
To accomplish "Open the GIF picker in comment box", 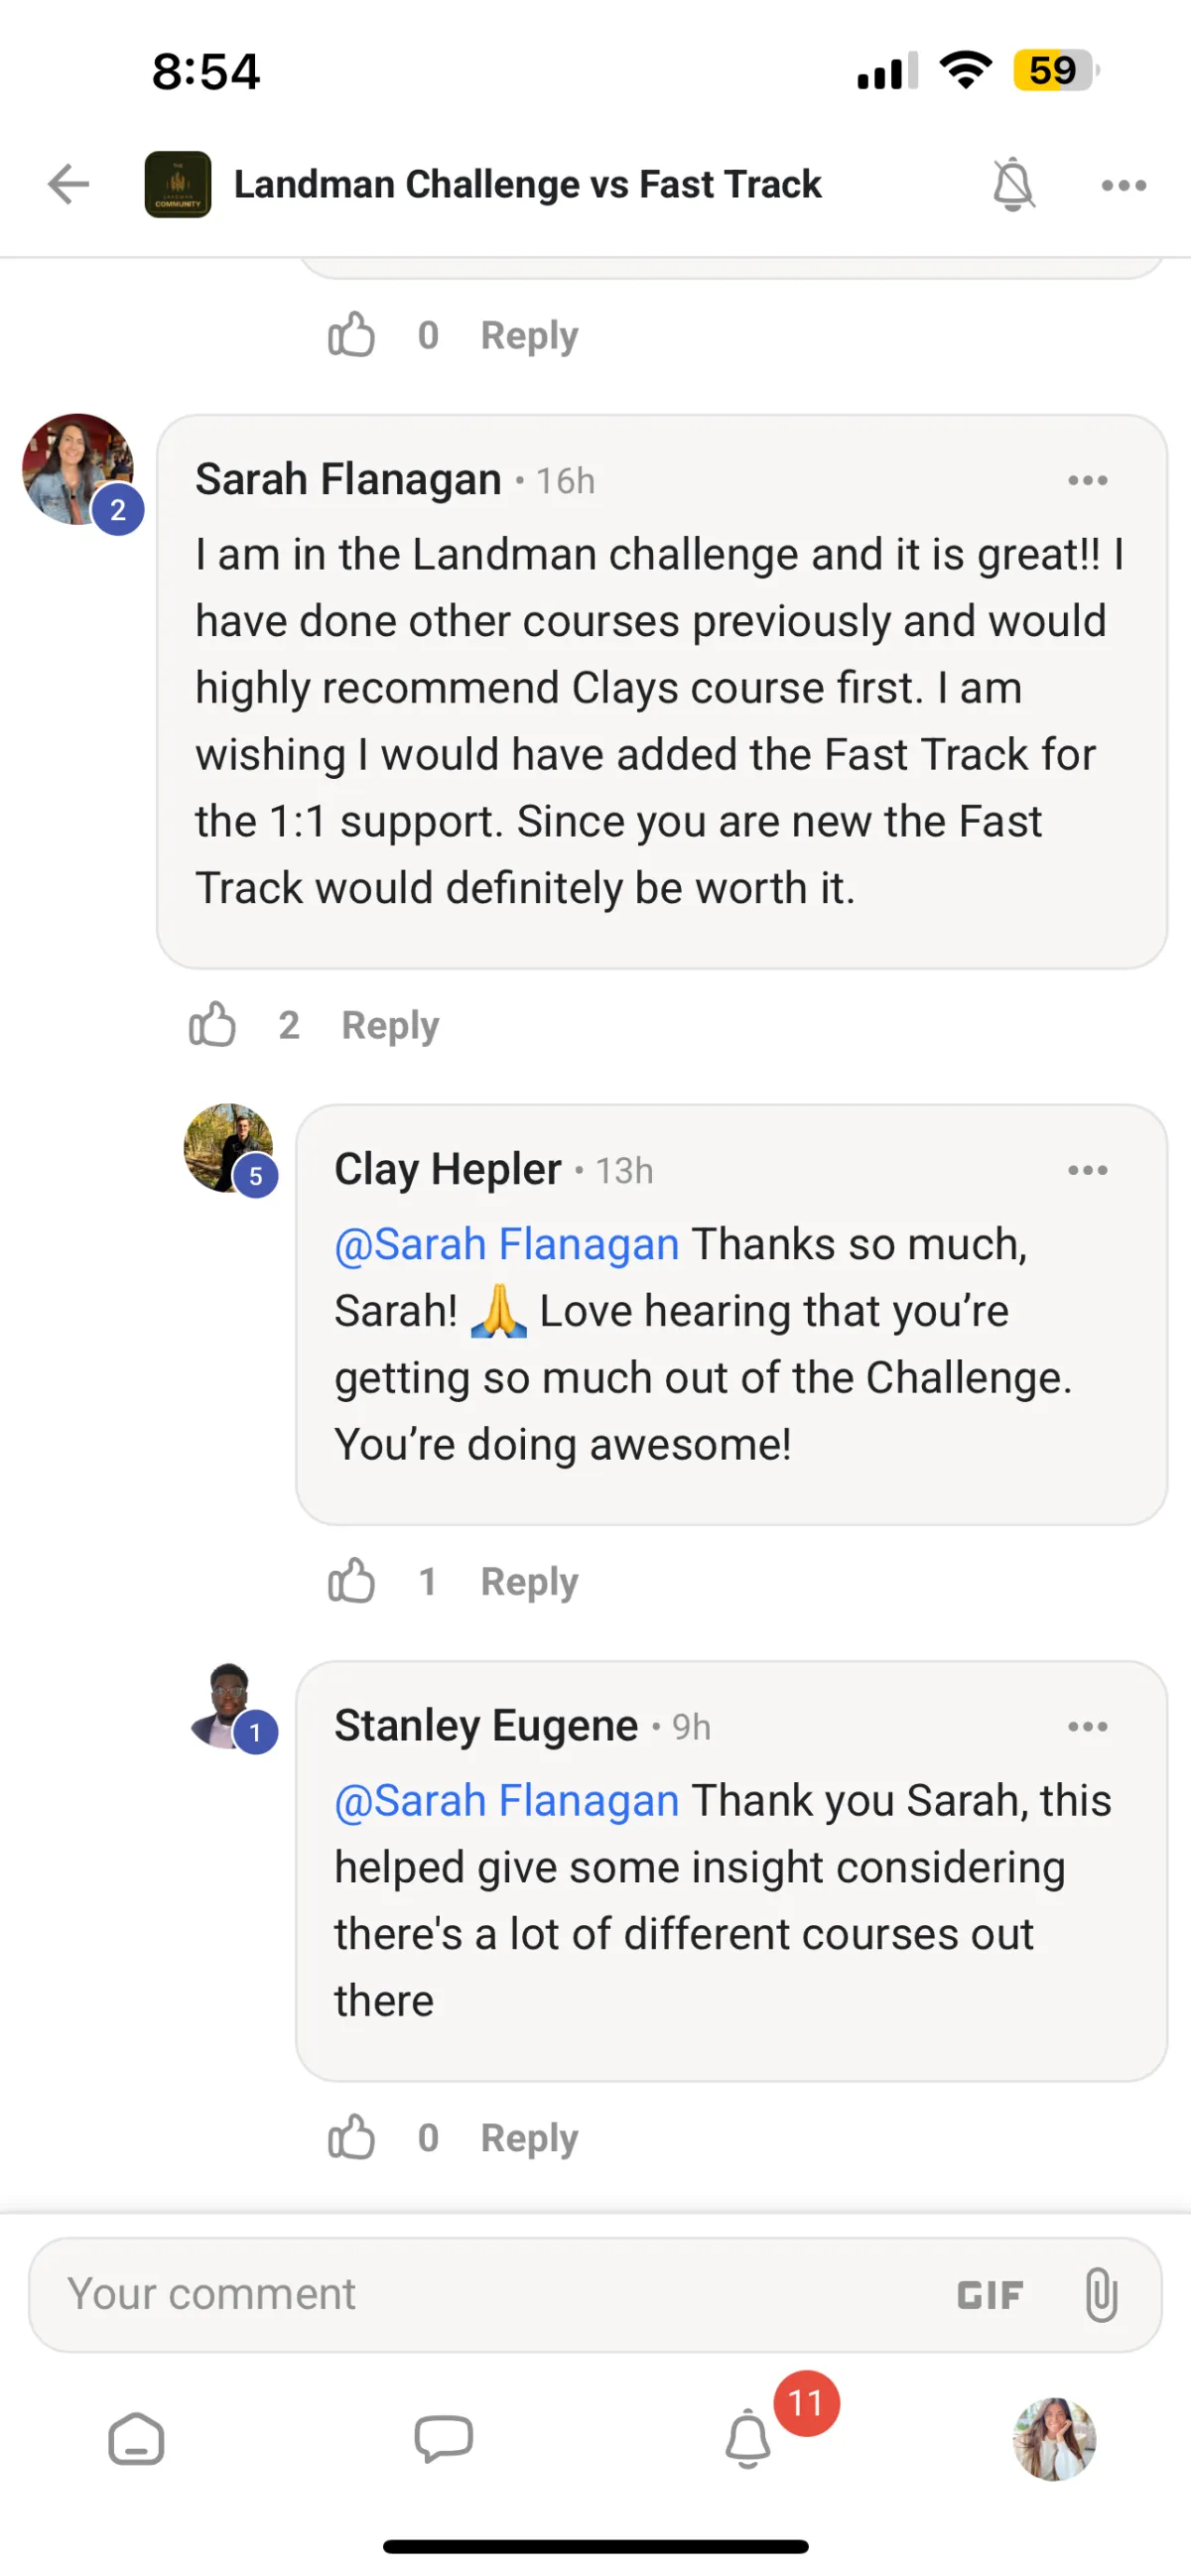I will [x=989, y=2295].
